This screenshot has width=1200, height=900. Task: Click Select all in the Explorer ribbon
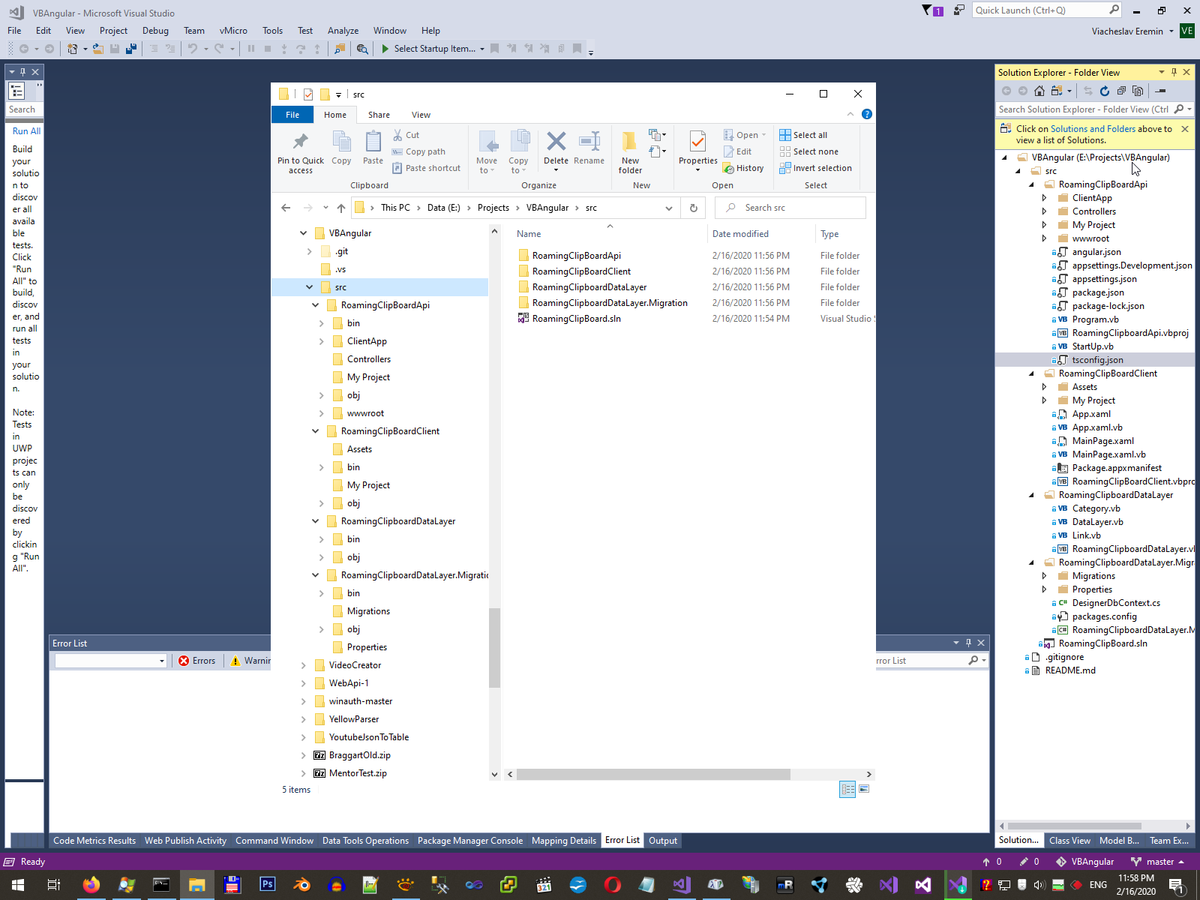pyautogui.click(x=803, y=135)
